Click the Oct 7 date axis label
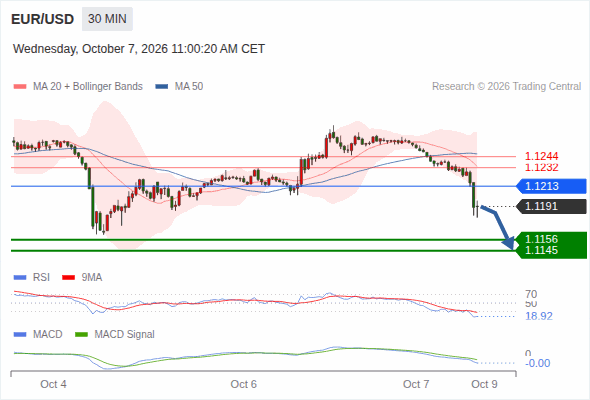 [x=416, y=384]
